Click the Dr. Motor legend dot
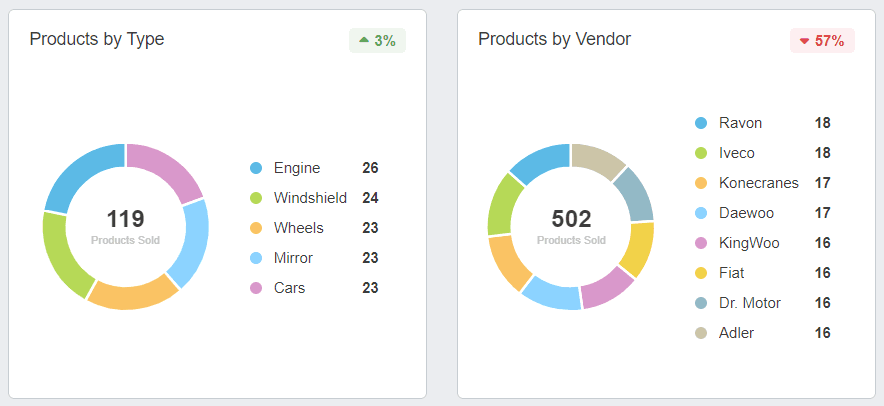The image size is (884, 406). pyautogui.click(x=701, y=303)
